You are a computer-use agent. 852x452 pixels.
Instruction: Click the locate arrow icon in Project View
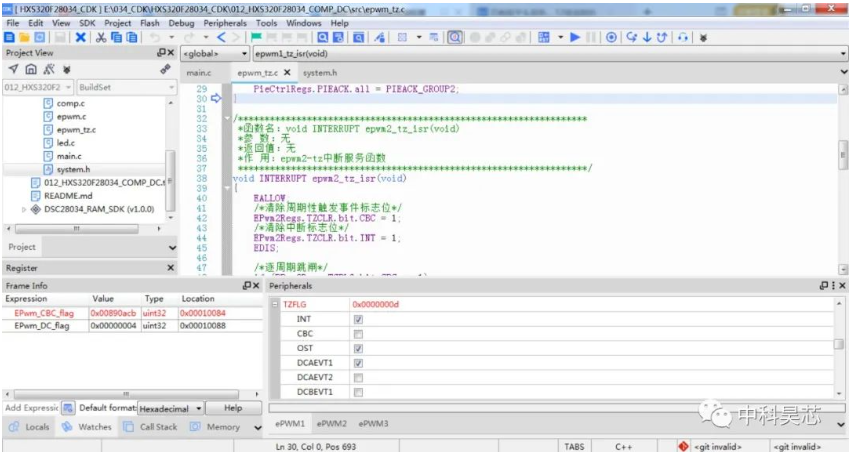coord(13,69)
